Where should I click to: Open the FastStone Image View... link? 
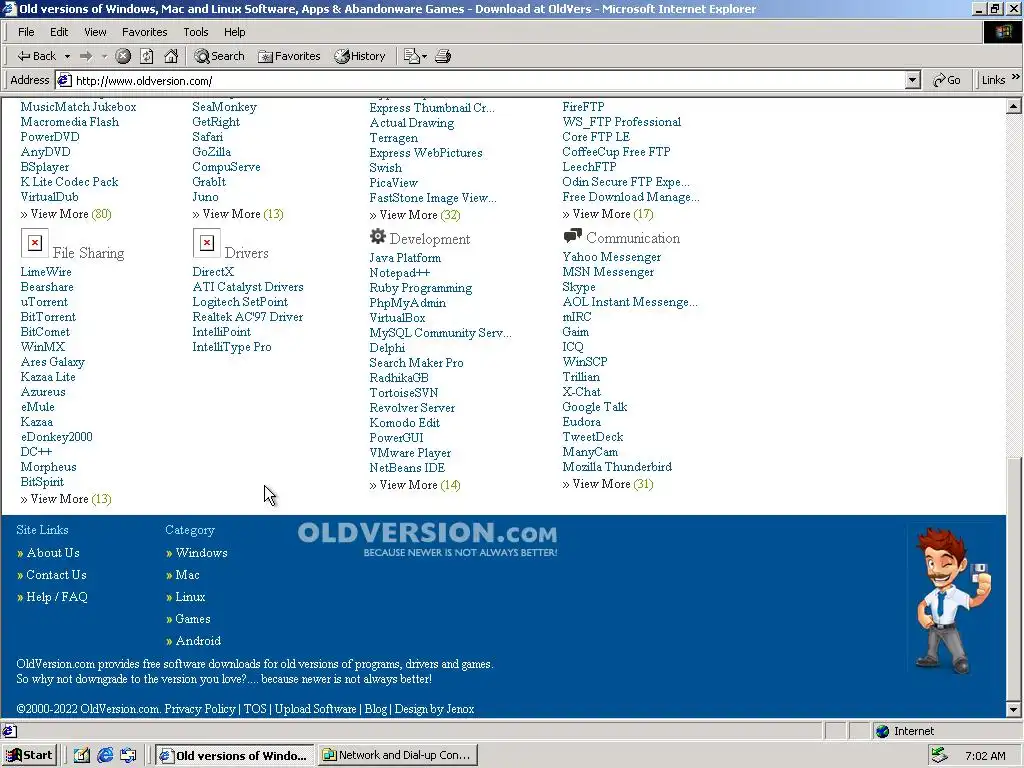[433, 198]
